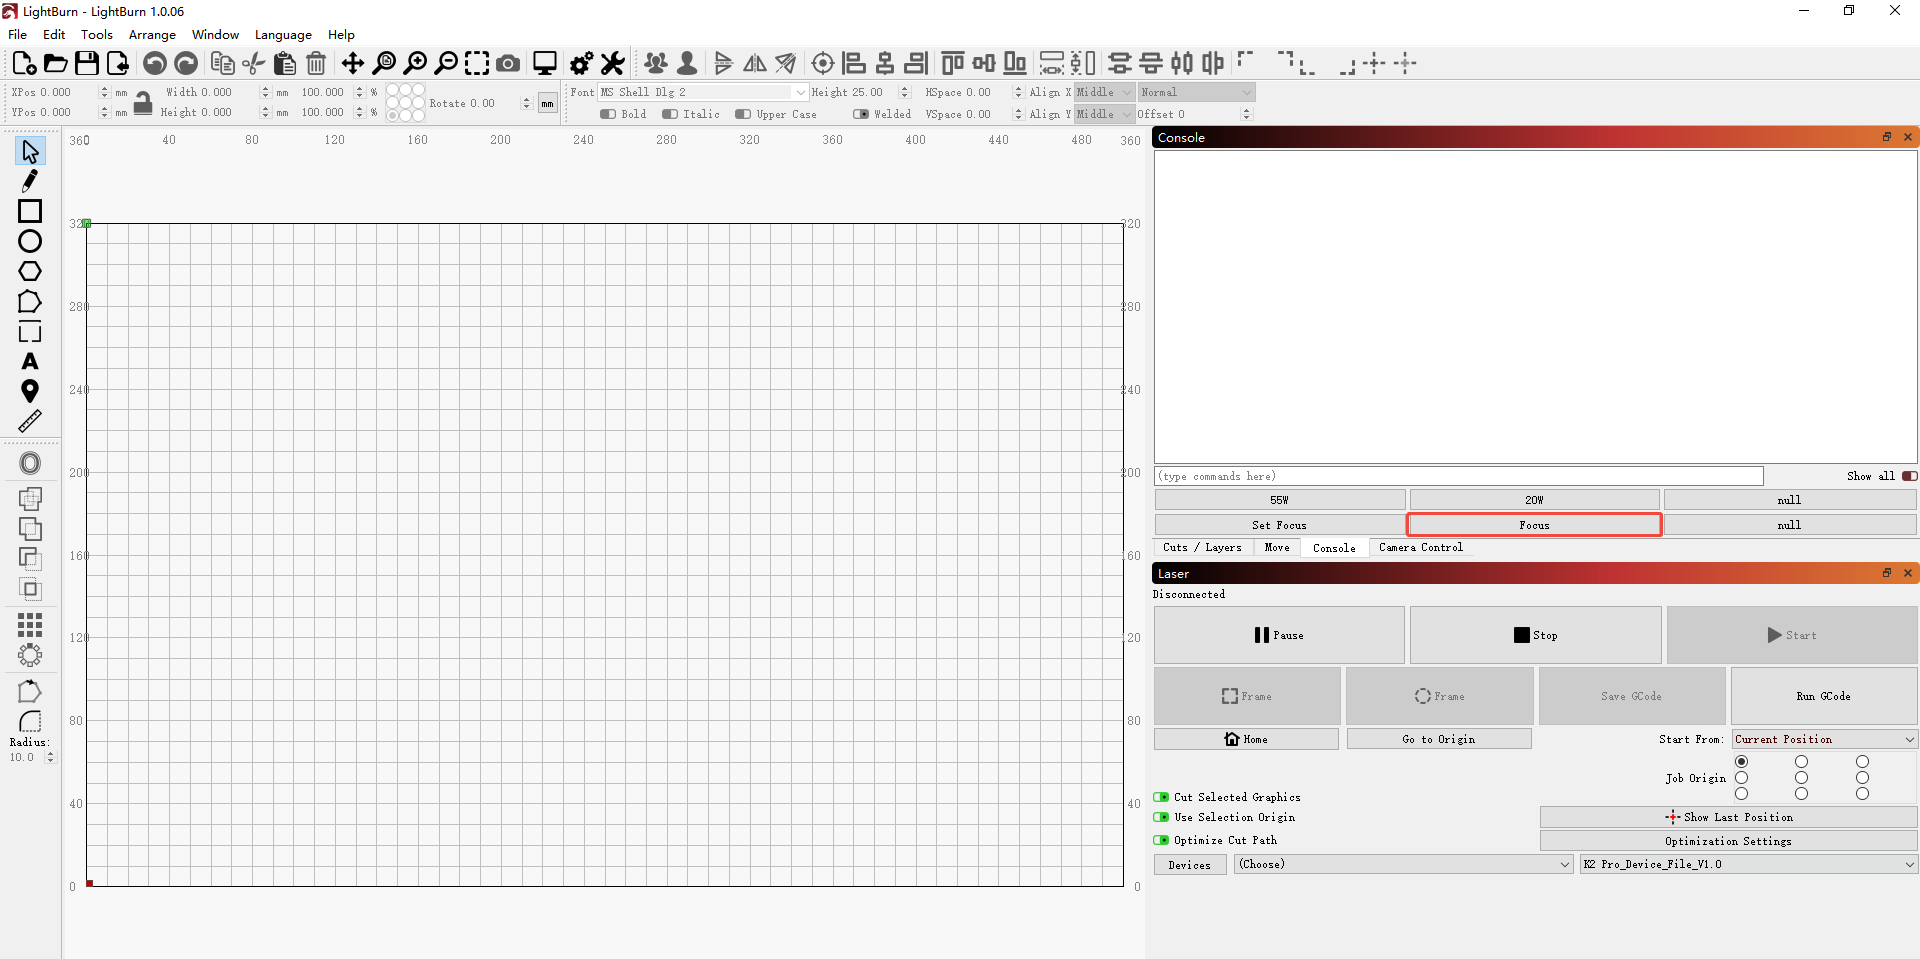Toggle the Upper Case switch

pos(743,114)
